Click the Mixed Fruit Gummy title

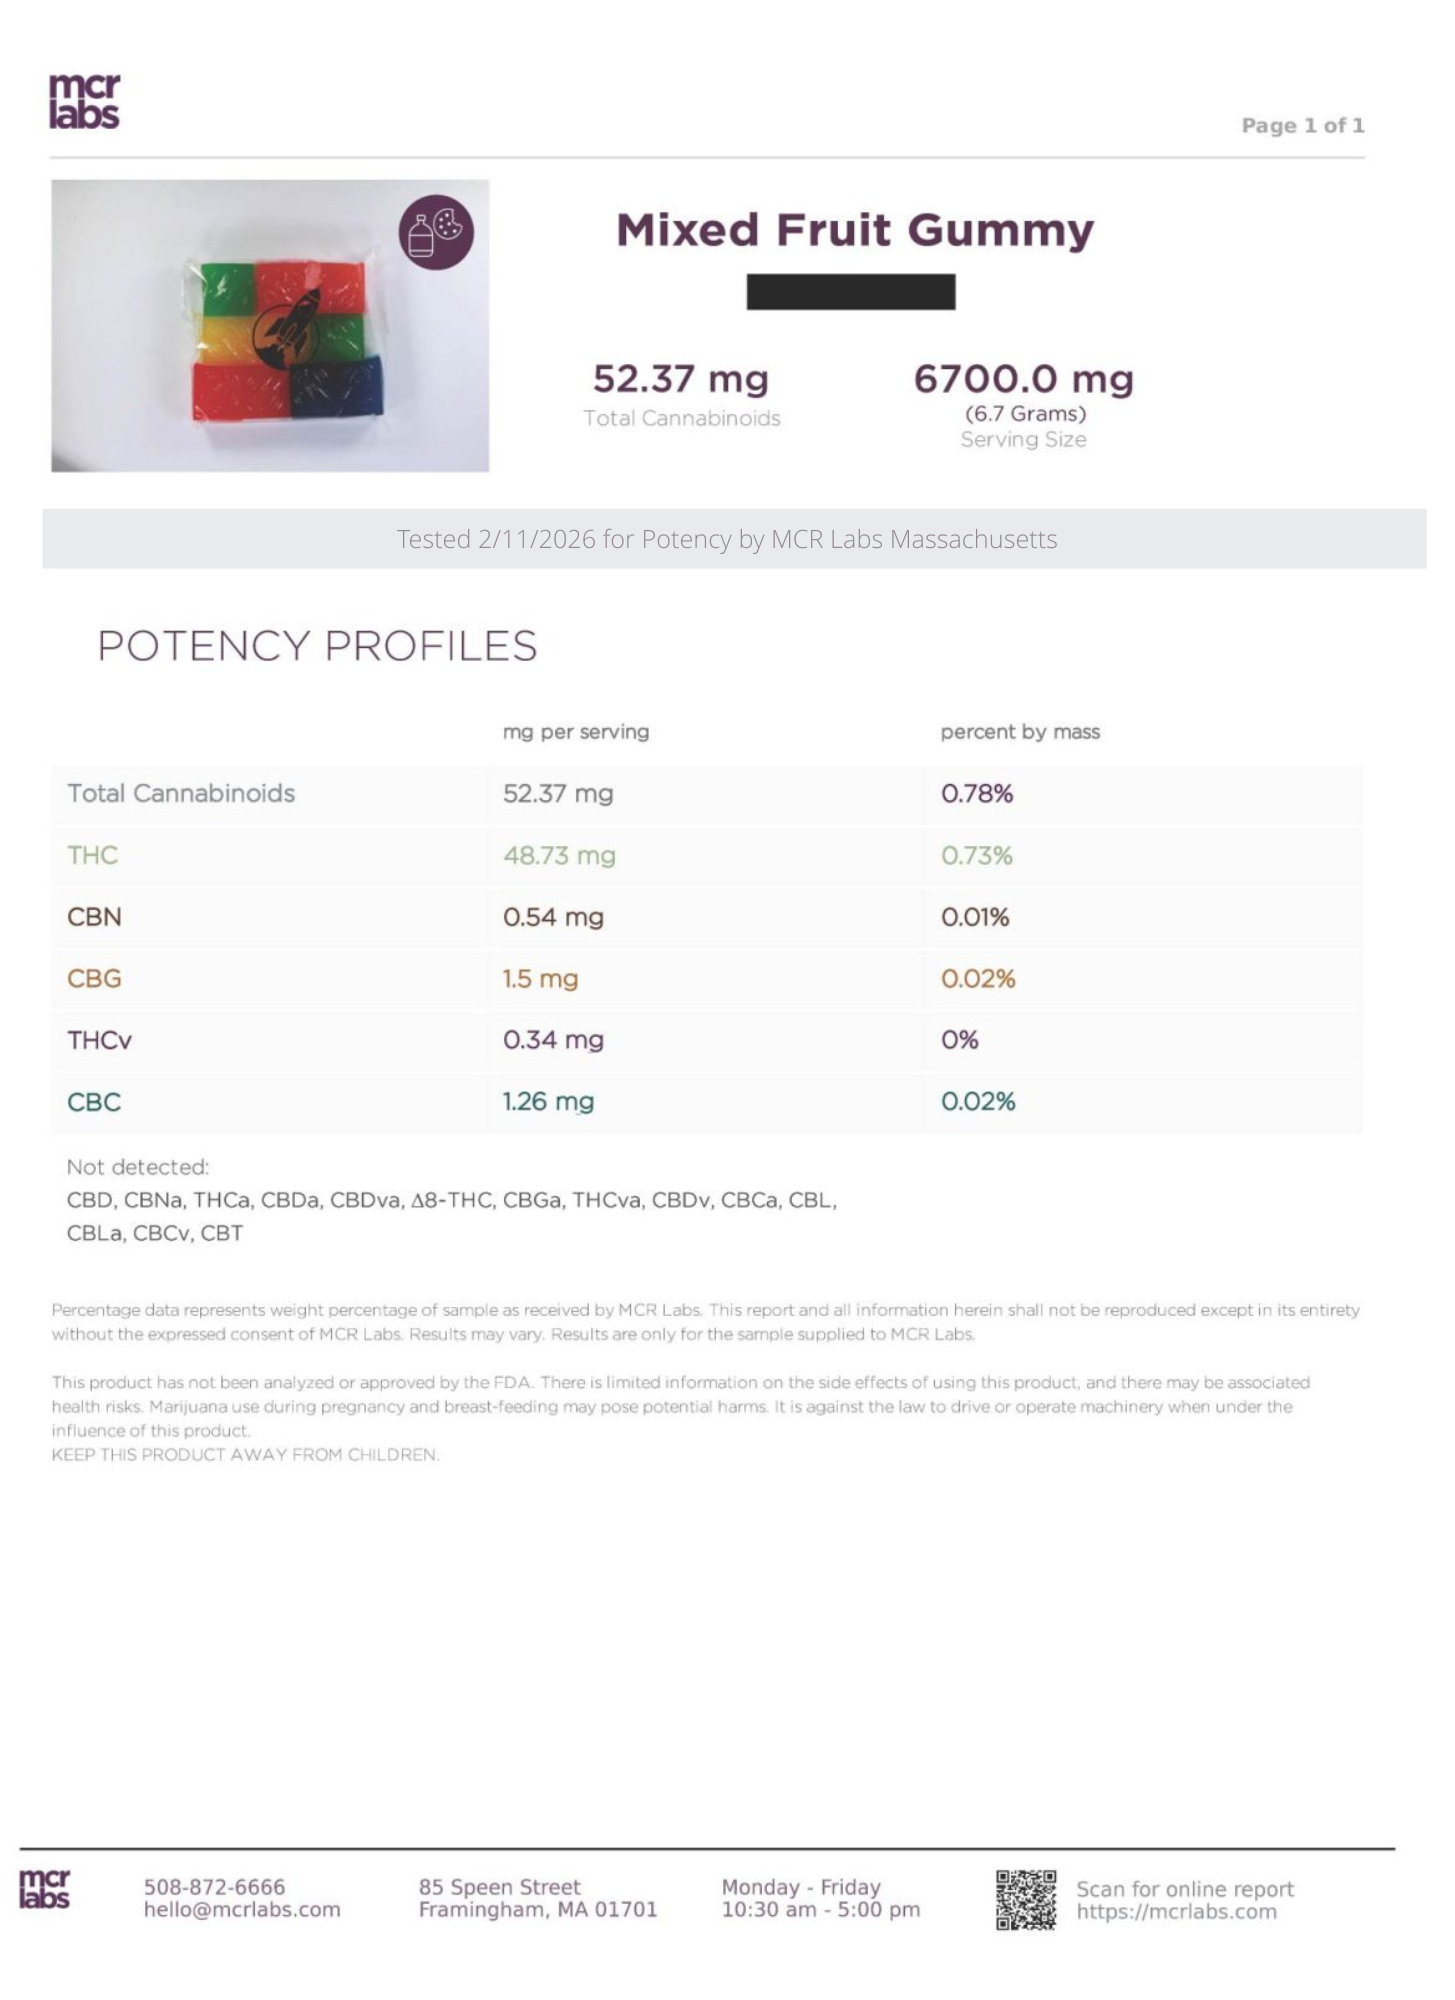click(x=854, y=230)
